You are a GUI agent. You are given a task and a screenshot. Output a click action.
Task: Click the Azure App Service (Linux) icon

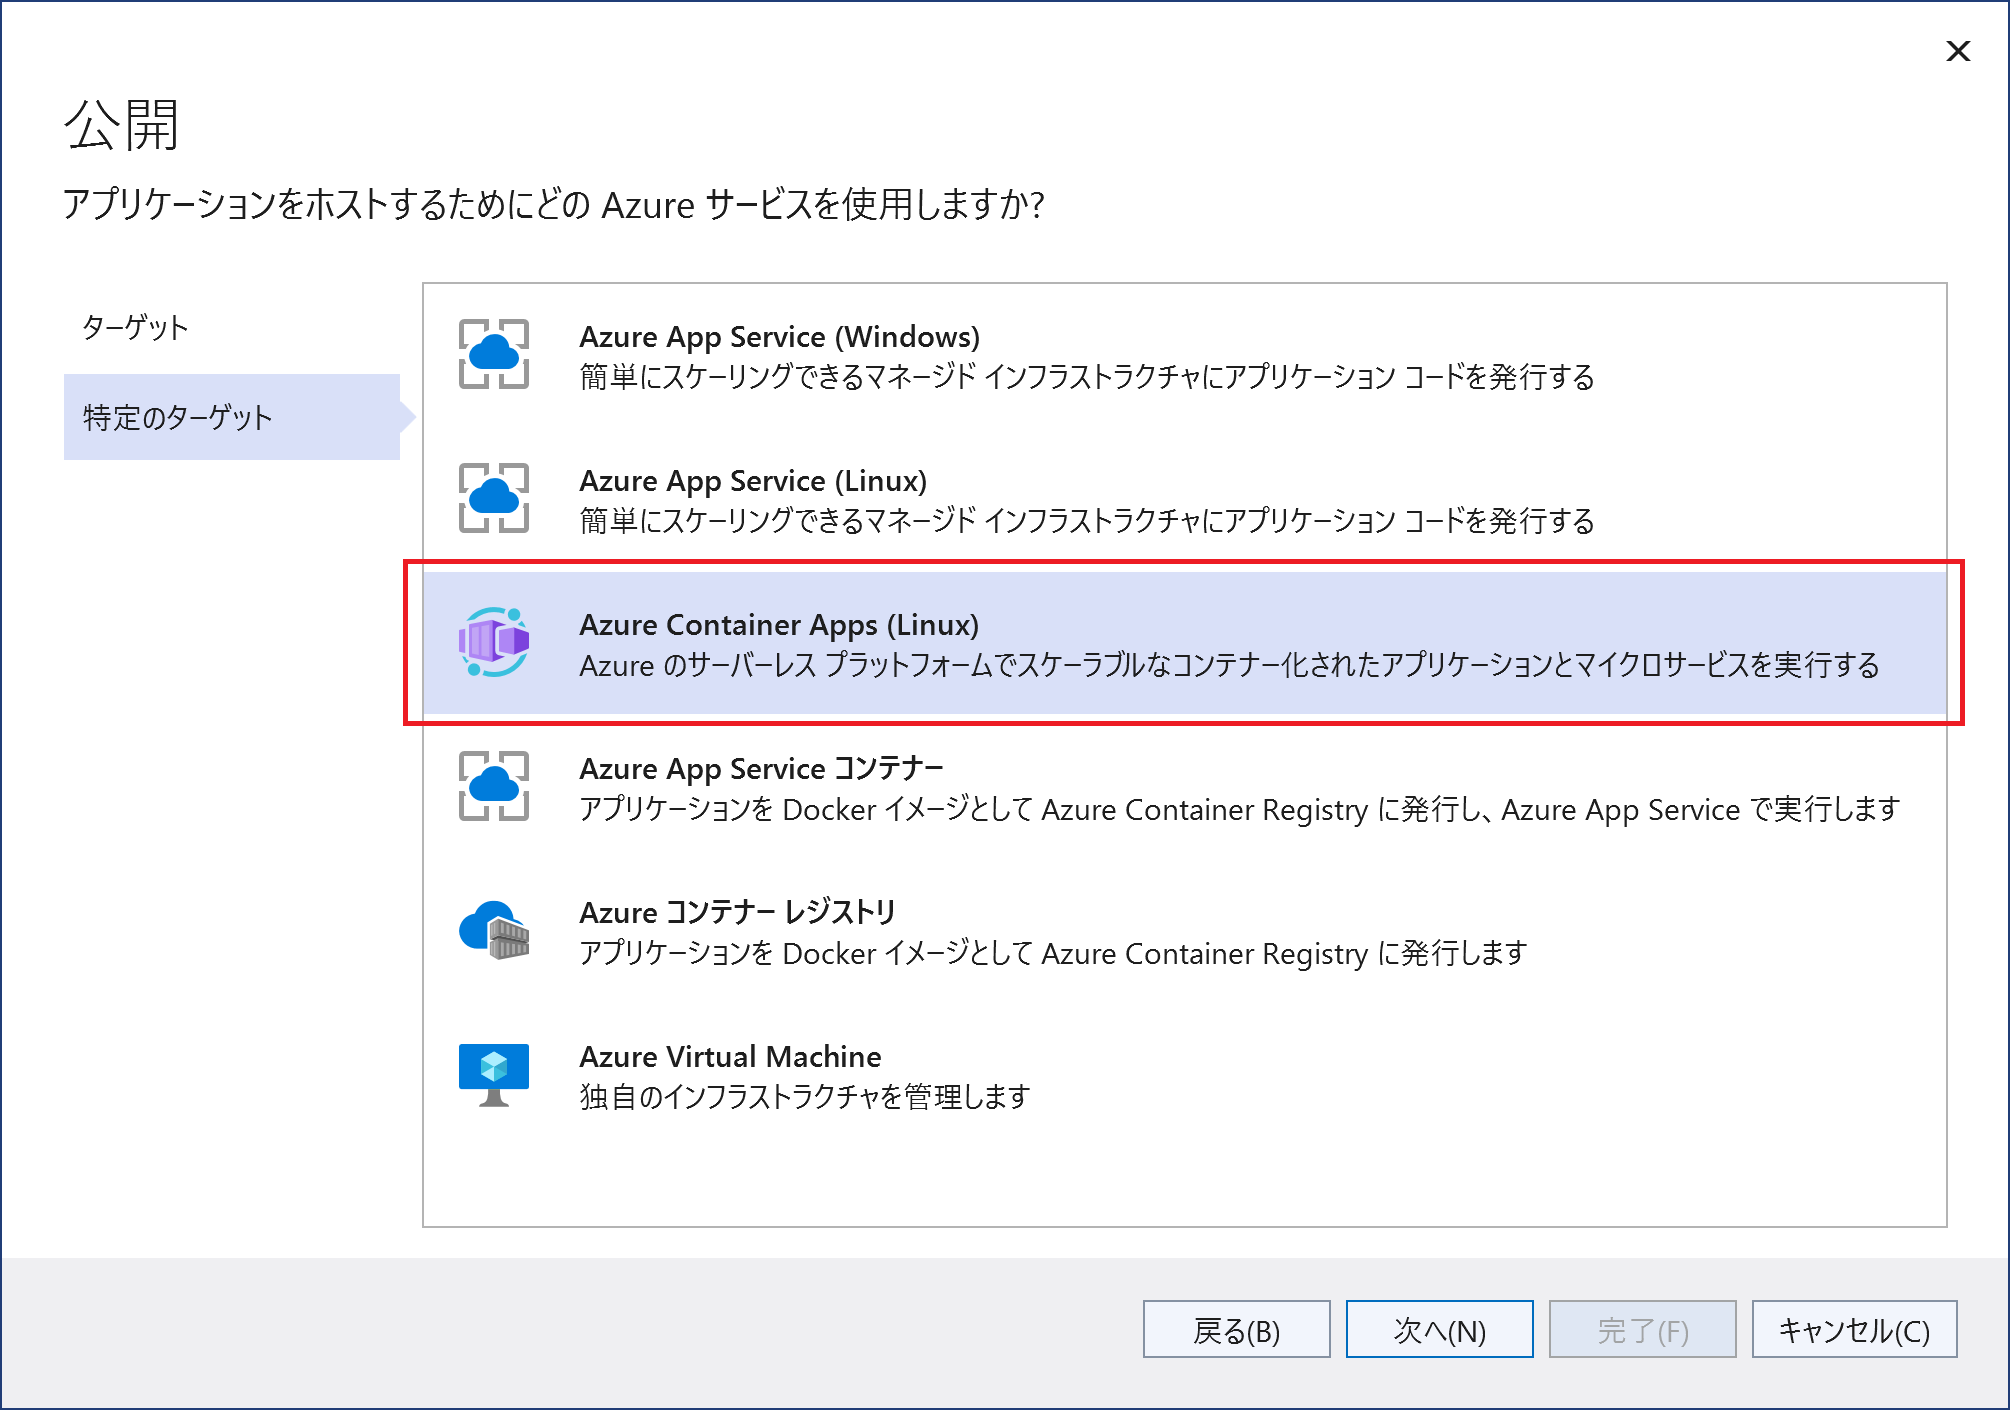(x=493, y=498)
